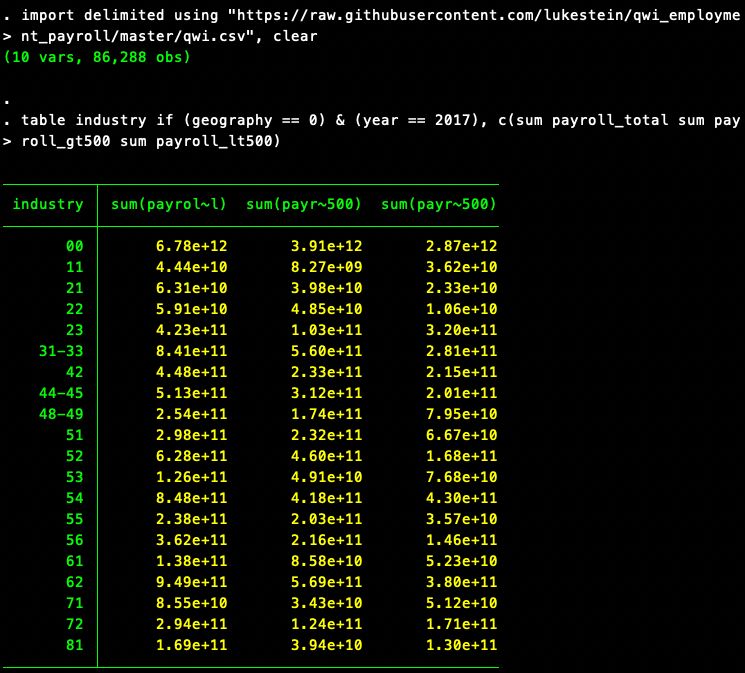Click industry code 81 in the last row

pyautogui.click(x=74, y=645)
